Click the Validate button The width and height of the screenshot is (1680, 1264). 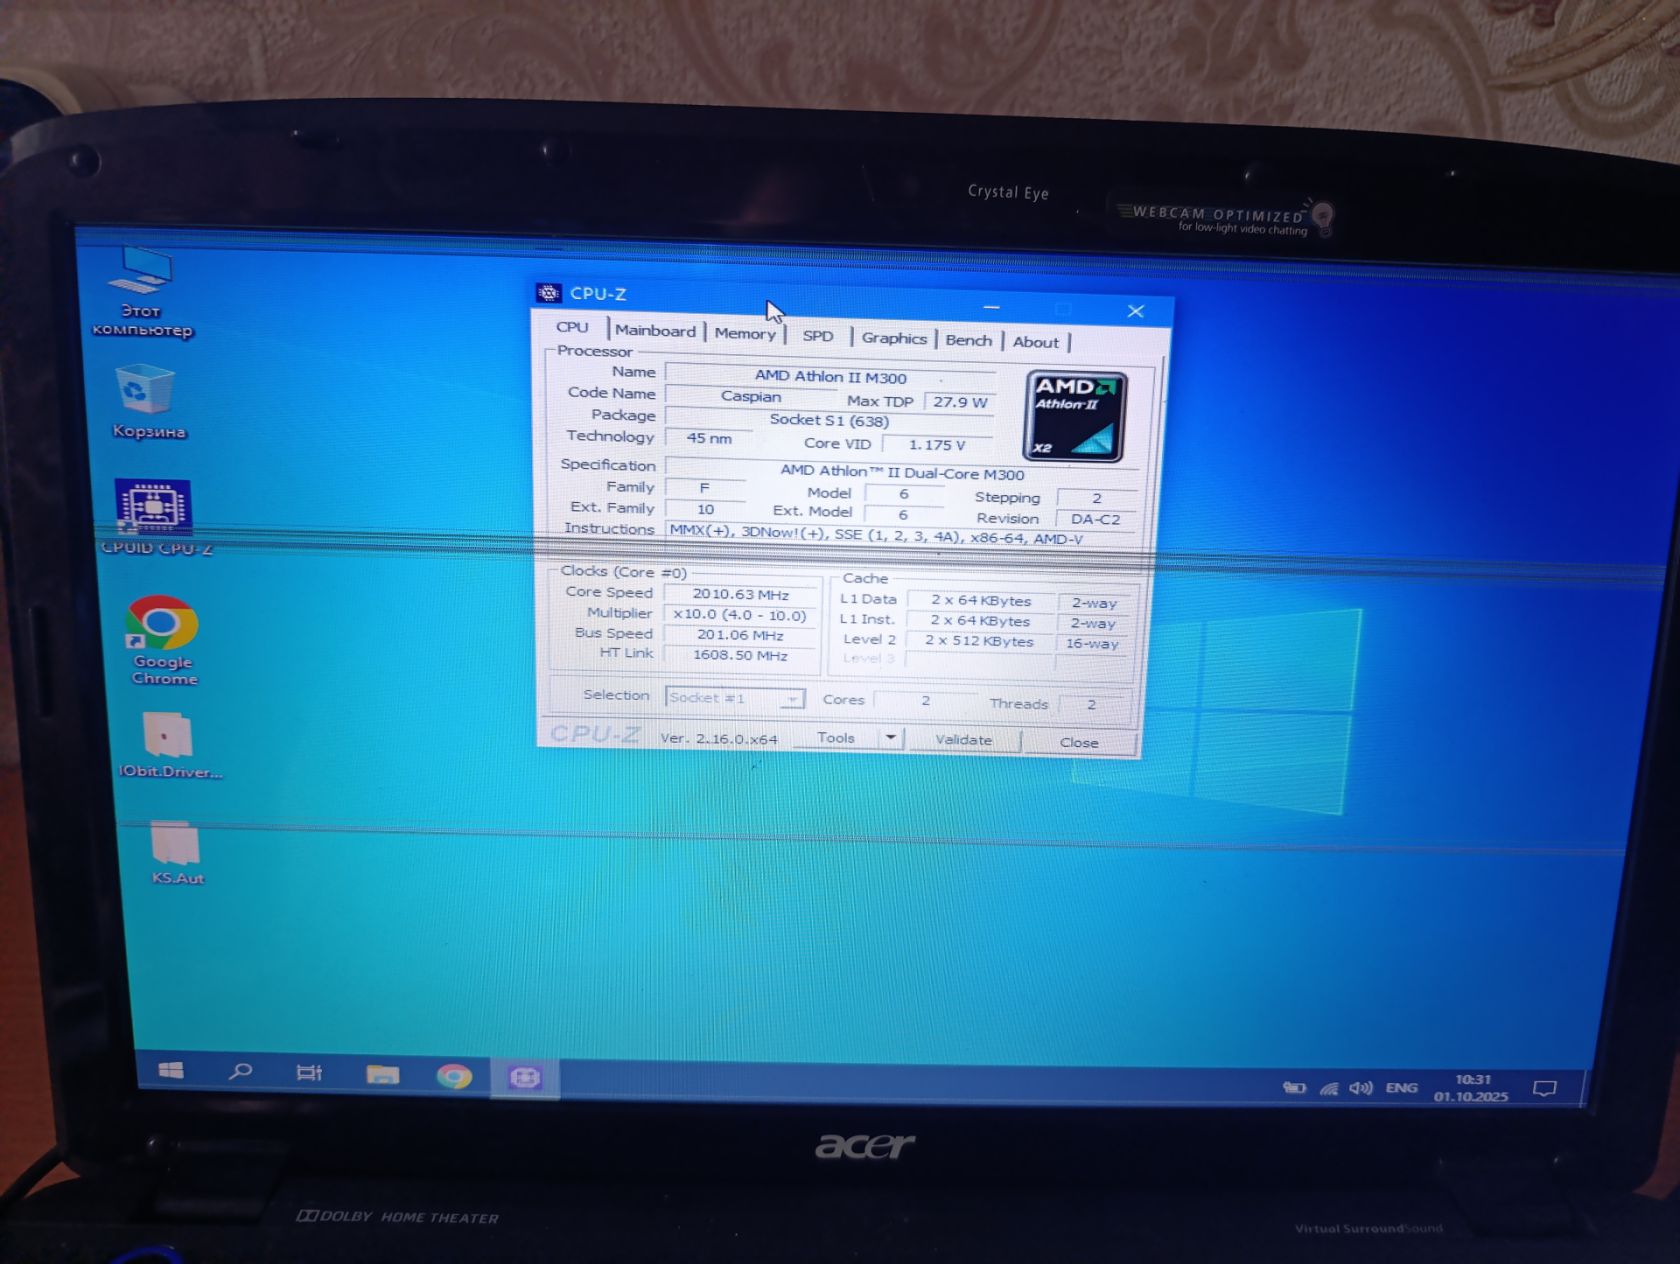coord(964,740)
